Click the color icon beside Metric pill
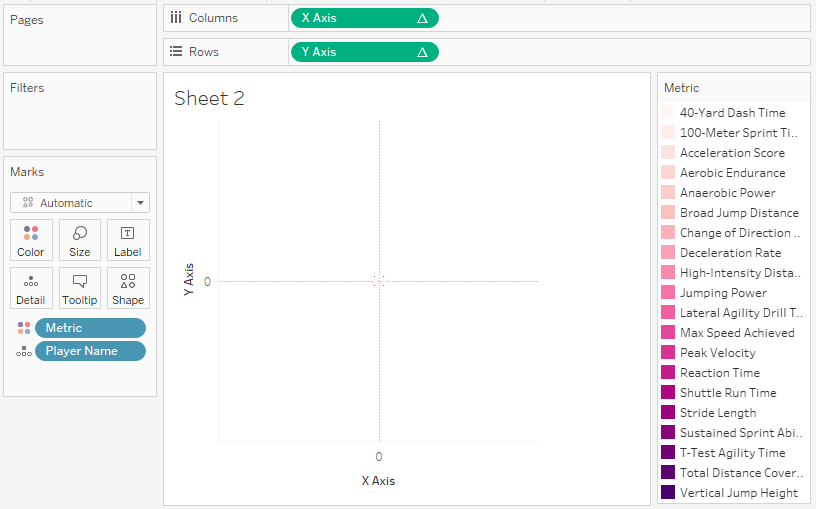This screenshot has height=509, width=816. (x=24, y=328)
